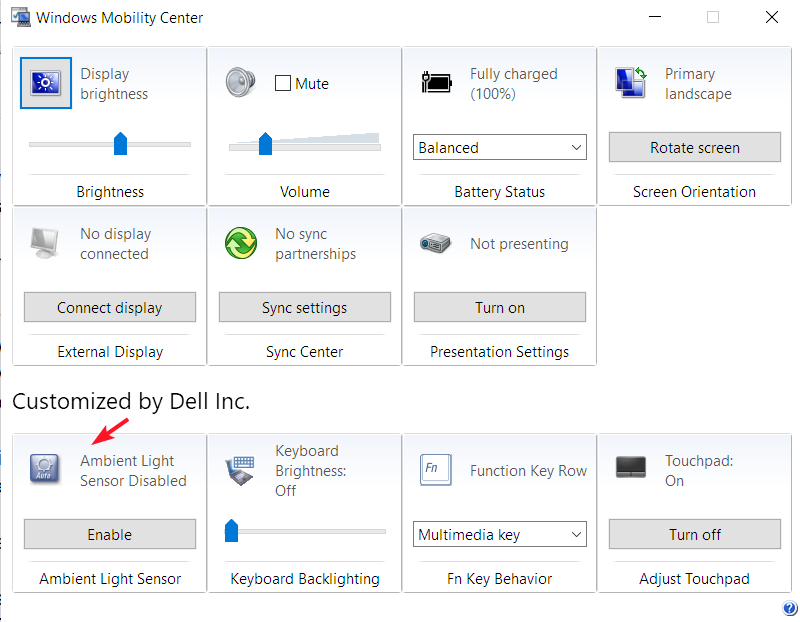Click the external display monitor icon
The width and height of the screenshot is (800, 622).
coord(46,243)
